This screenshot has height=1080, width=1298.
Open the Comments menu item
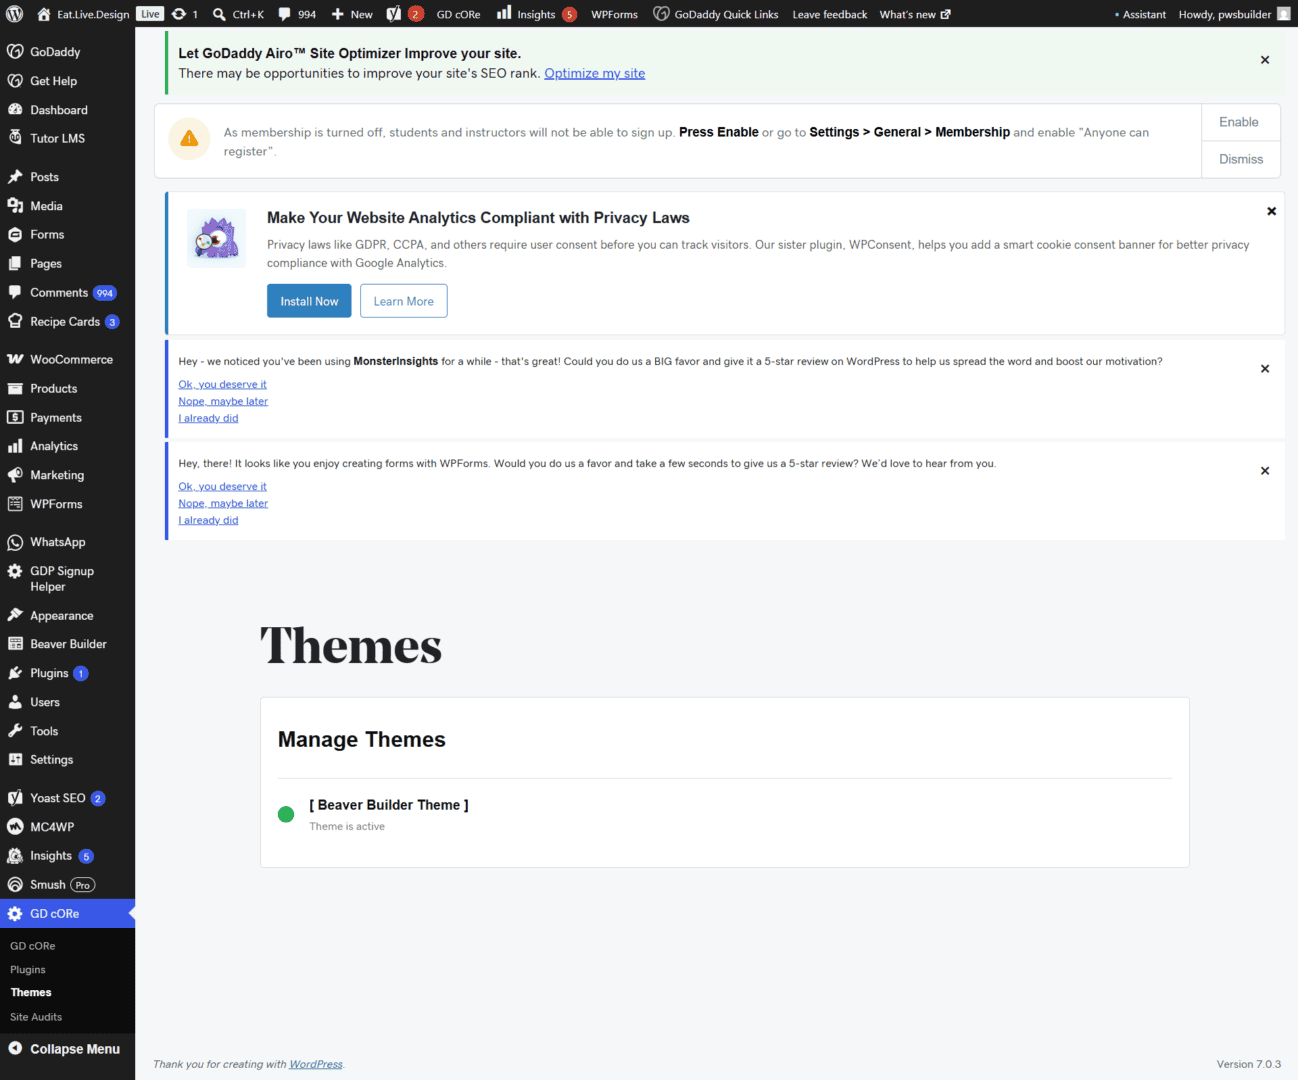tap(67, 293)
